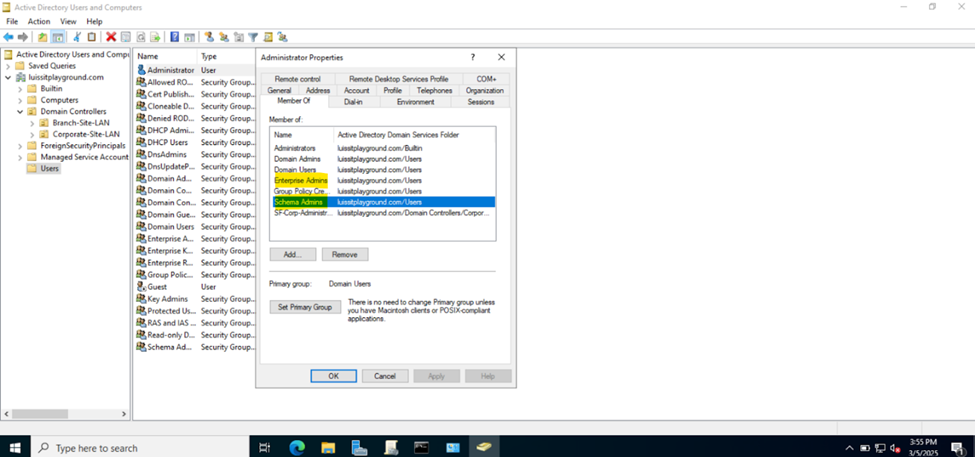Expand the Saved Queries tree node
This screenshot has height=457, width=975.
7,66
